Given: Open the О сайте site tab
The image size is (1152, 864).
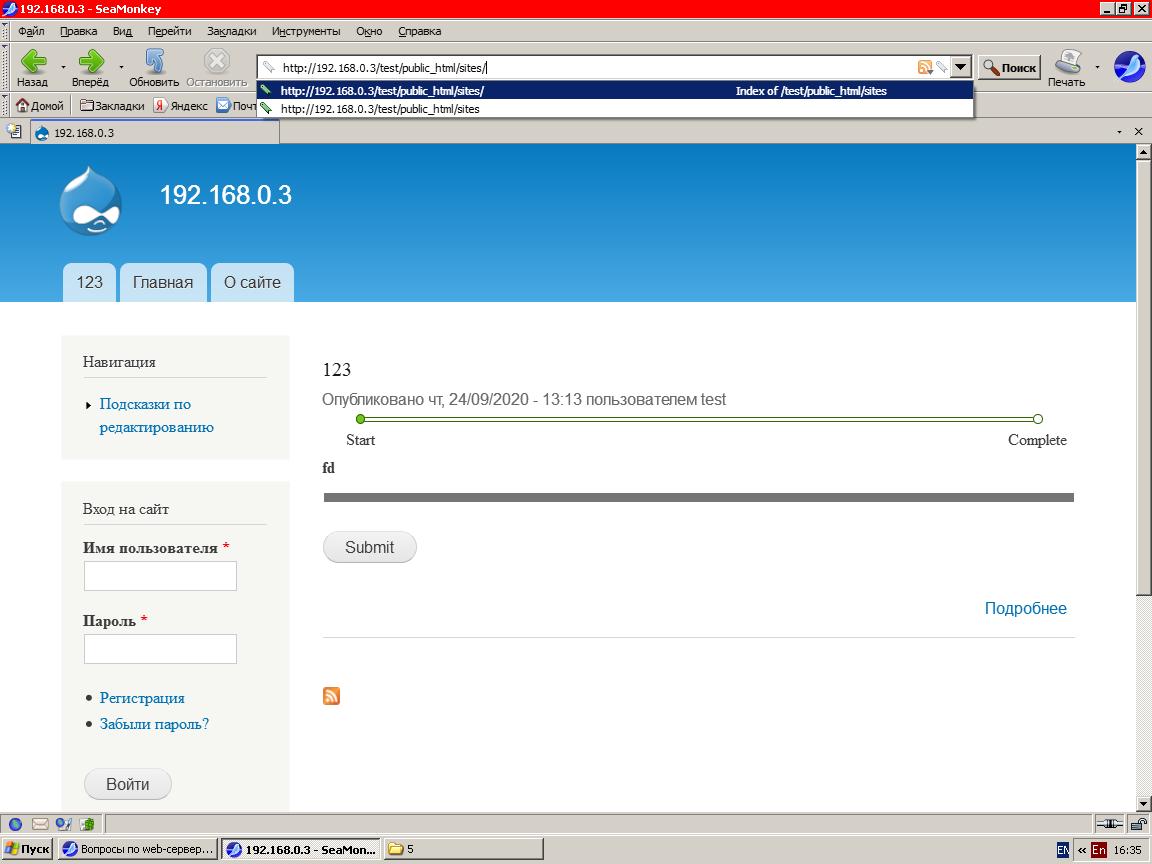Looking at the screenshot, I should [x=252, y=282].
